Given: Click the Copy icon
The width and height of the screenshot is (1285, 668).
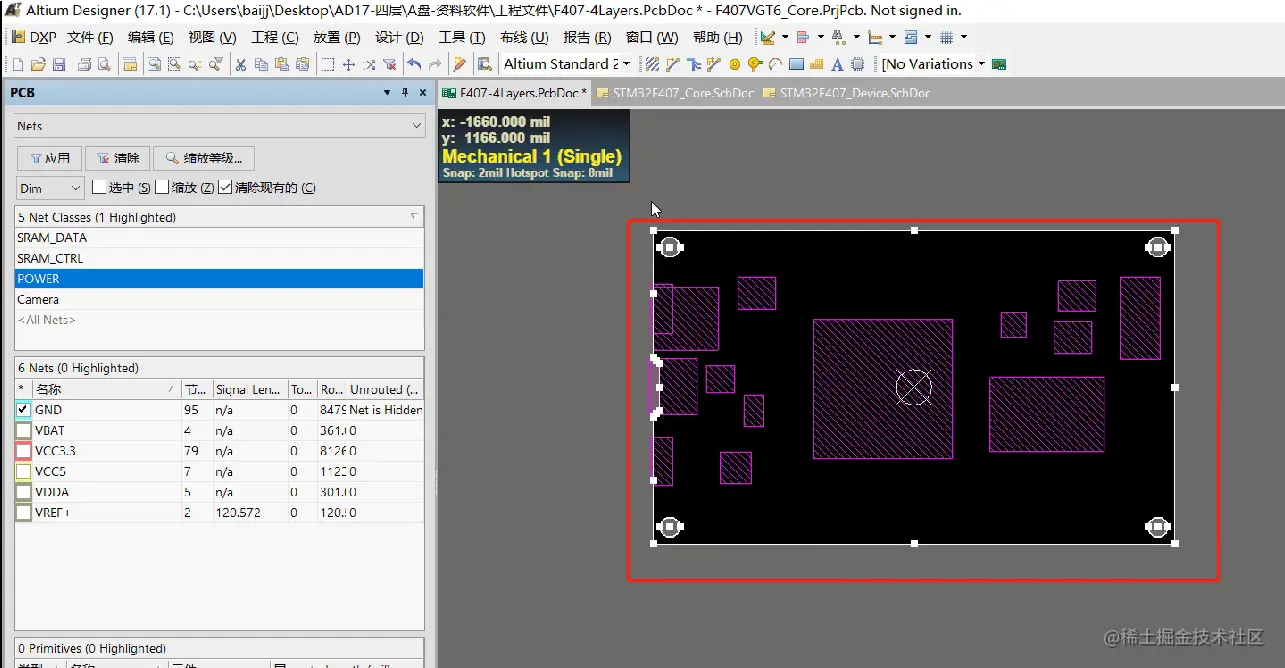Looking at the screenshot, I should click(x=262, y=64).
